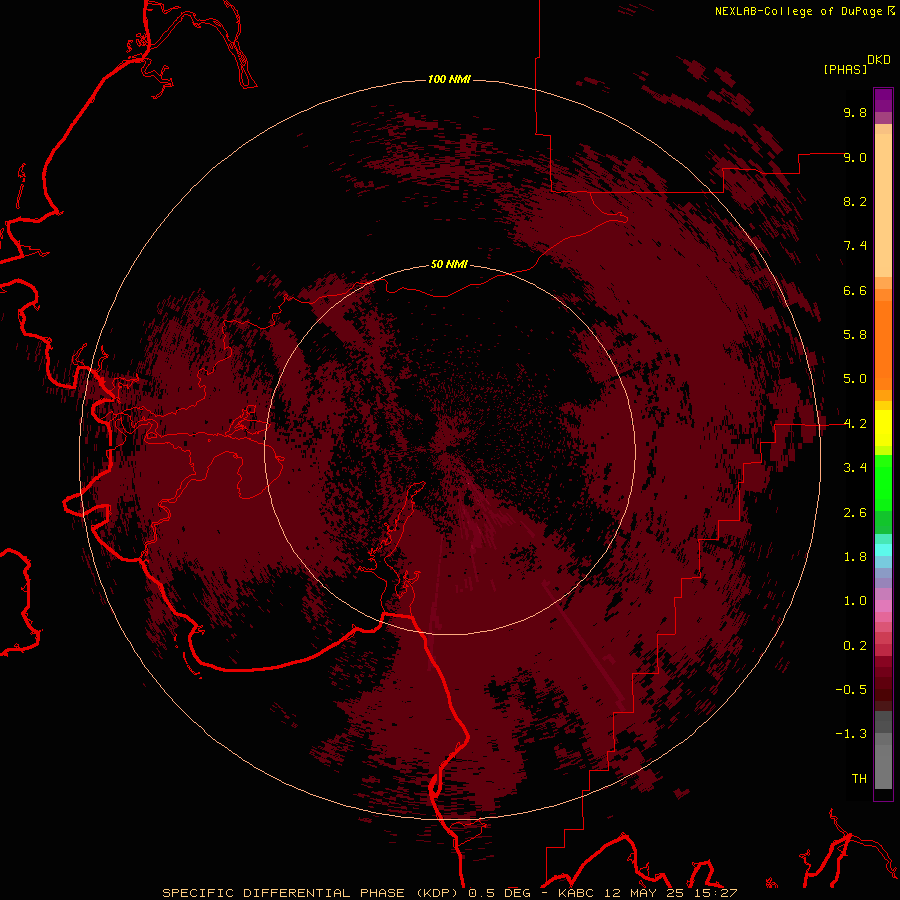Image resolution: width=900 pixels, height=900 pixels.
Task: Click the [PHAS] units label
Action: click(845, 69)
